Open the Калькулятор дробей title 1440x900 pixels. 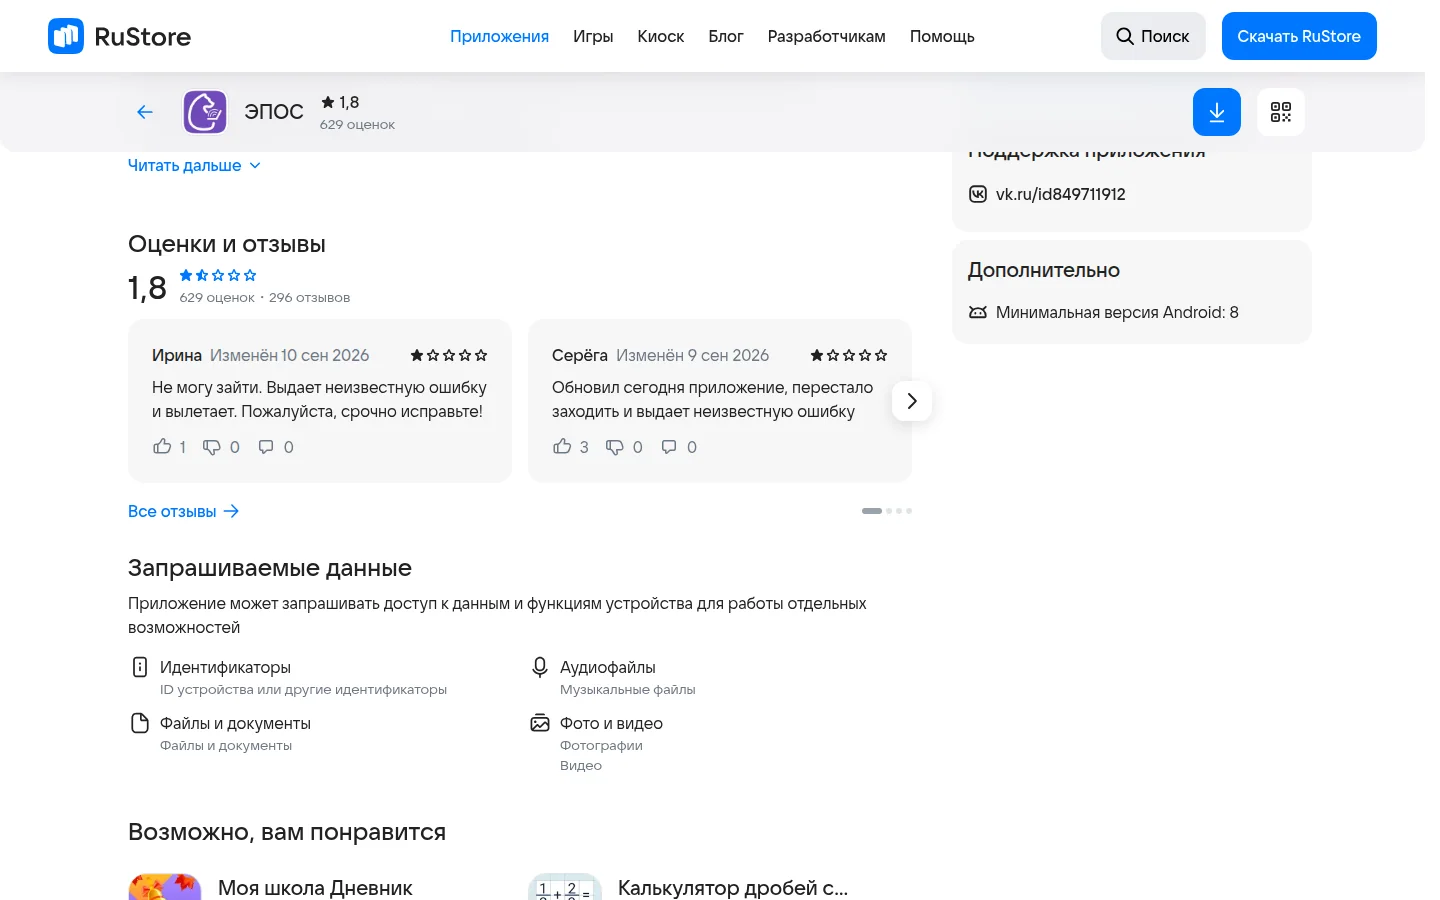click(x=733, y=888)
